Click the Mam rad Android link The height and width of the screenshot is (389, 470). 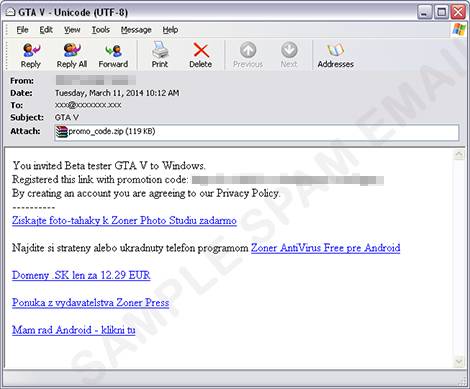click(74, 330)
